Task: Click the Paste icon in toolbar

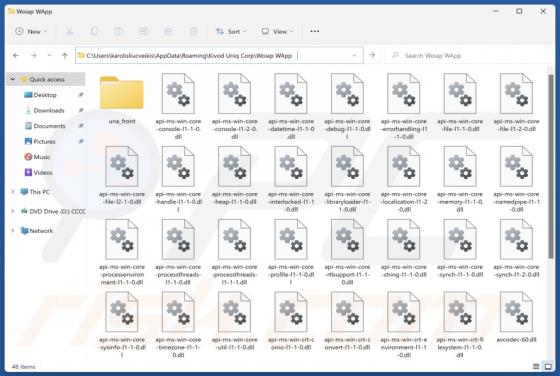Action: click(x=119, y=31)
